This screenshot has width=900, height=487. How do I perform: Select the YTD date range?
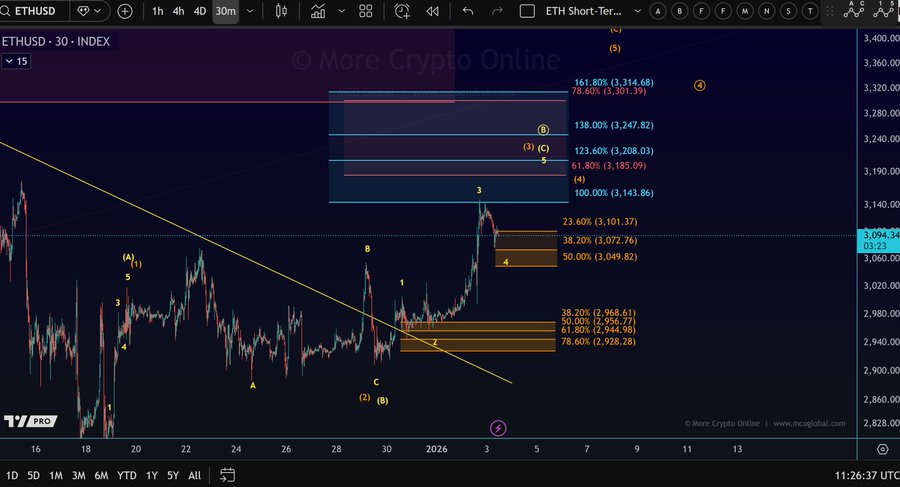click(x=127, y=476)
